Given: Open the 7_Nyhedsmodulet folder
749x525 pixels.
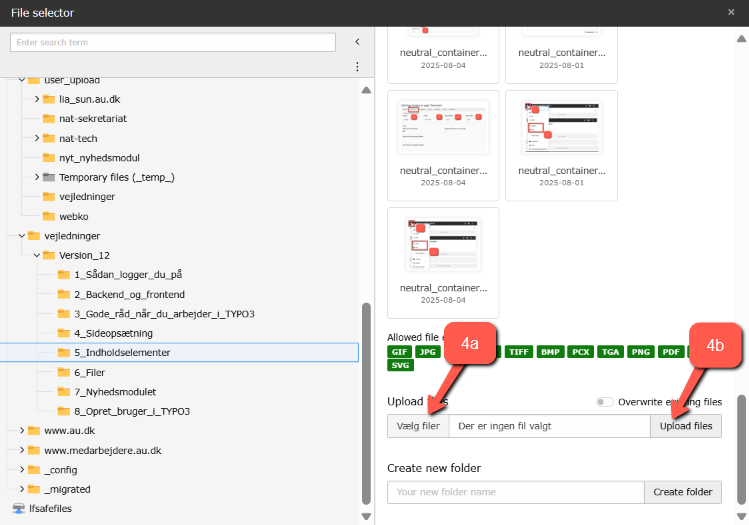Looking at the screenshot, I should coord(115,392).
